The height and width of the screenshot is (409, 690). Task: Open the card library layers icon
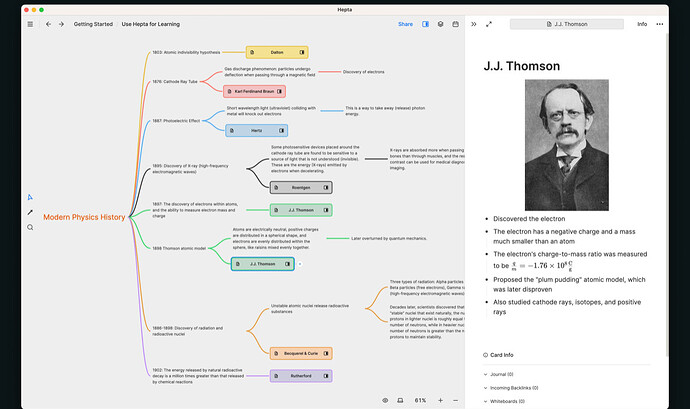pos(440,24)
